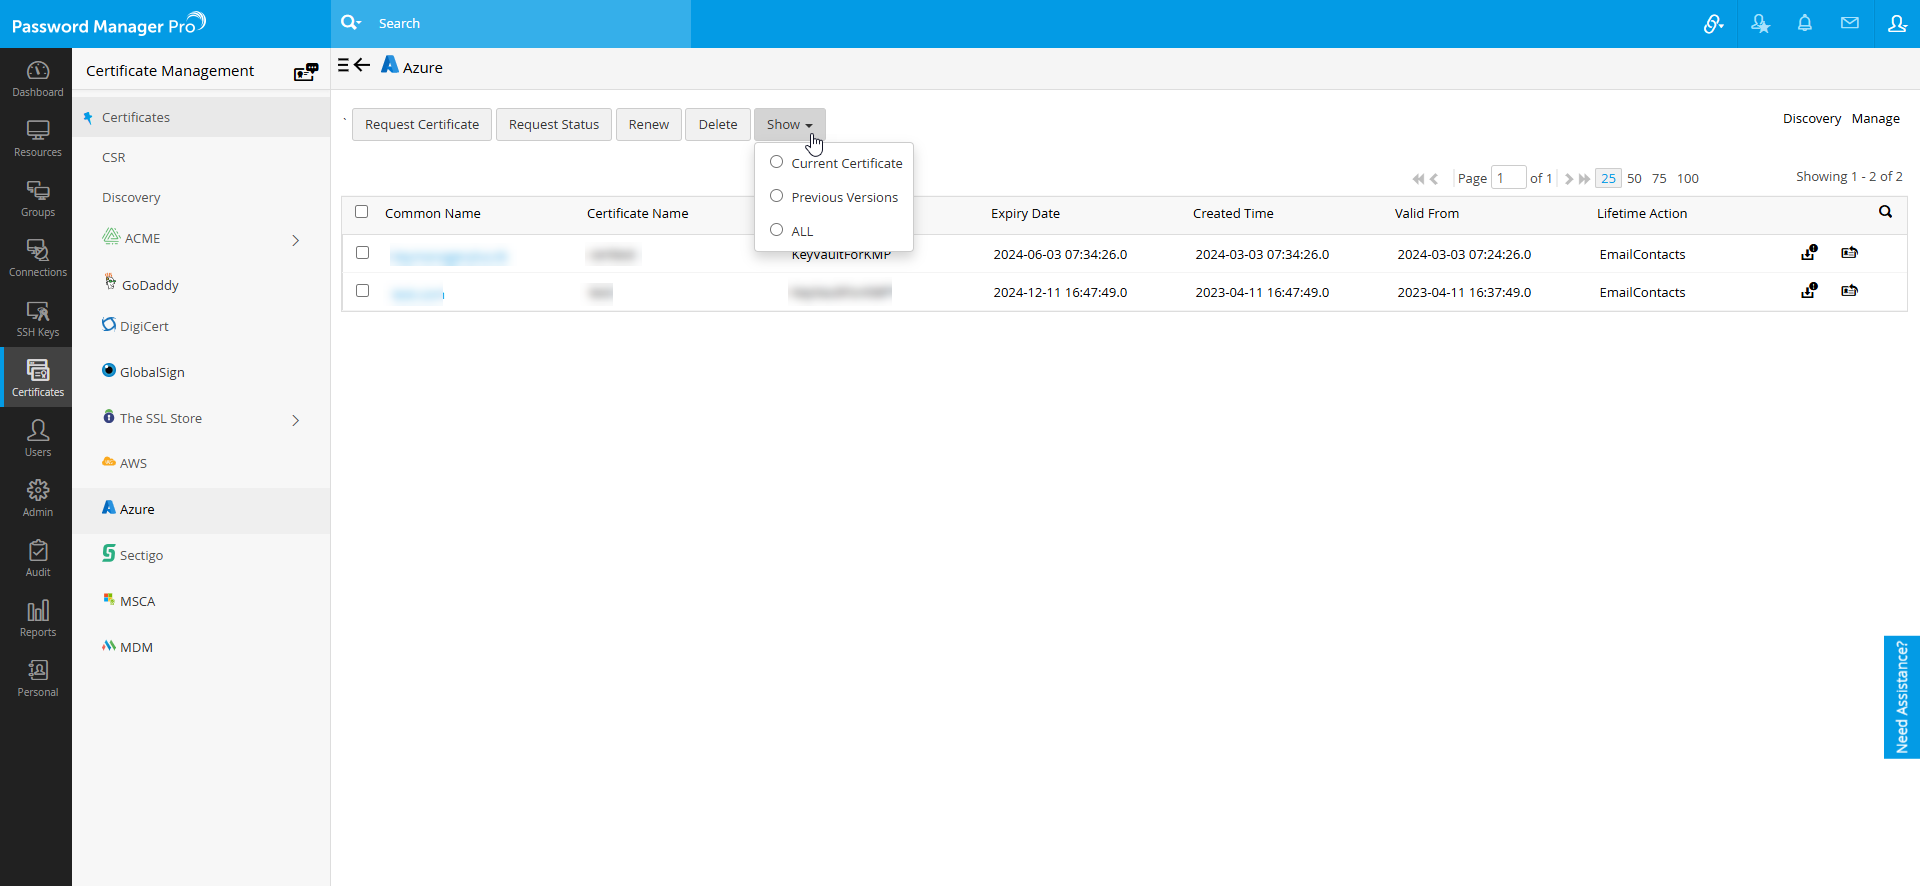The image size is (1920, 886).
Task: Click the search magnifier icon in top bar
Action: (348, 22)
